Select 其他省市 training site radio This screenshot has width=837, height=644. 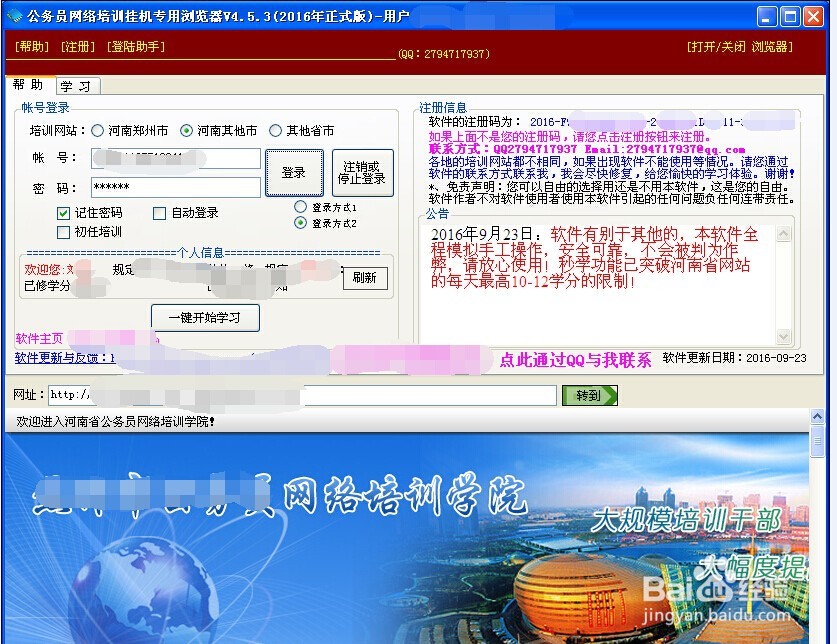pos(275,130)
